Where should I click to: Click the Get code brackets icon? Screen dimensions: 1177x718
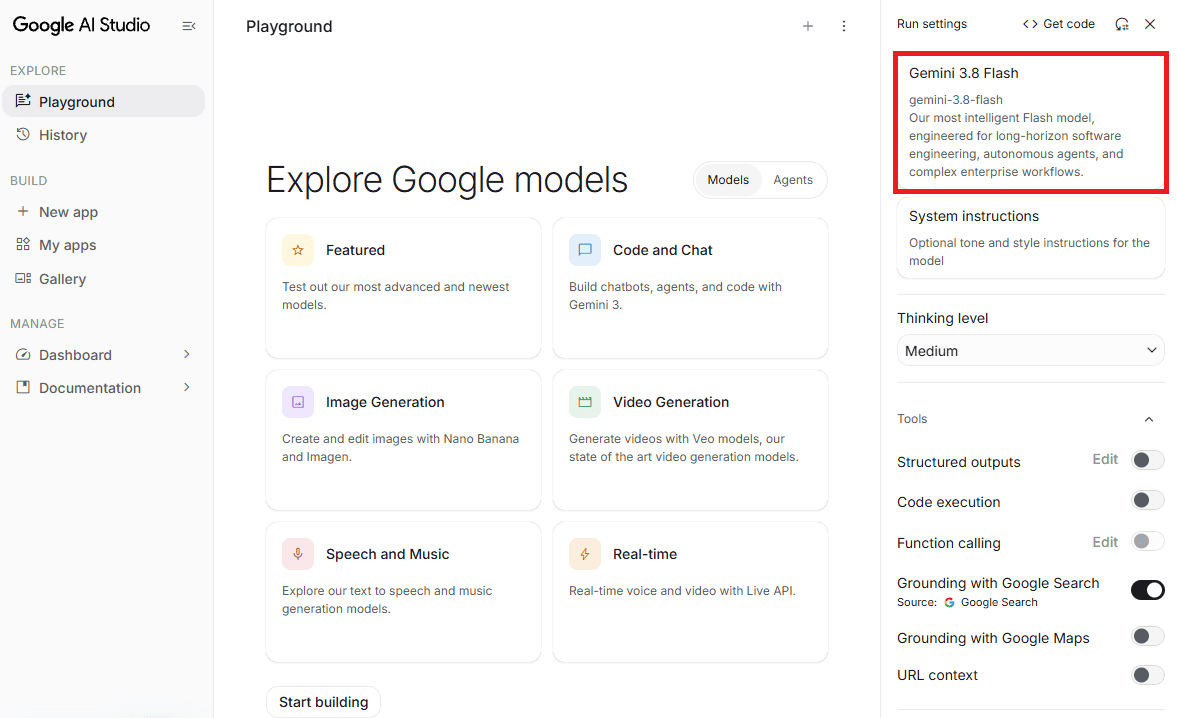pos(1030,24)
